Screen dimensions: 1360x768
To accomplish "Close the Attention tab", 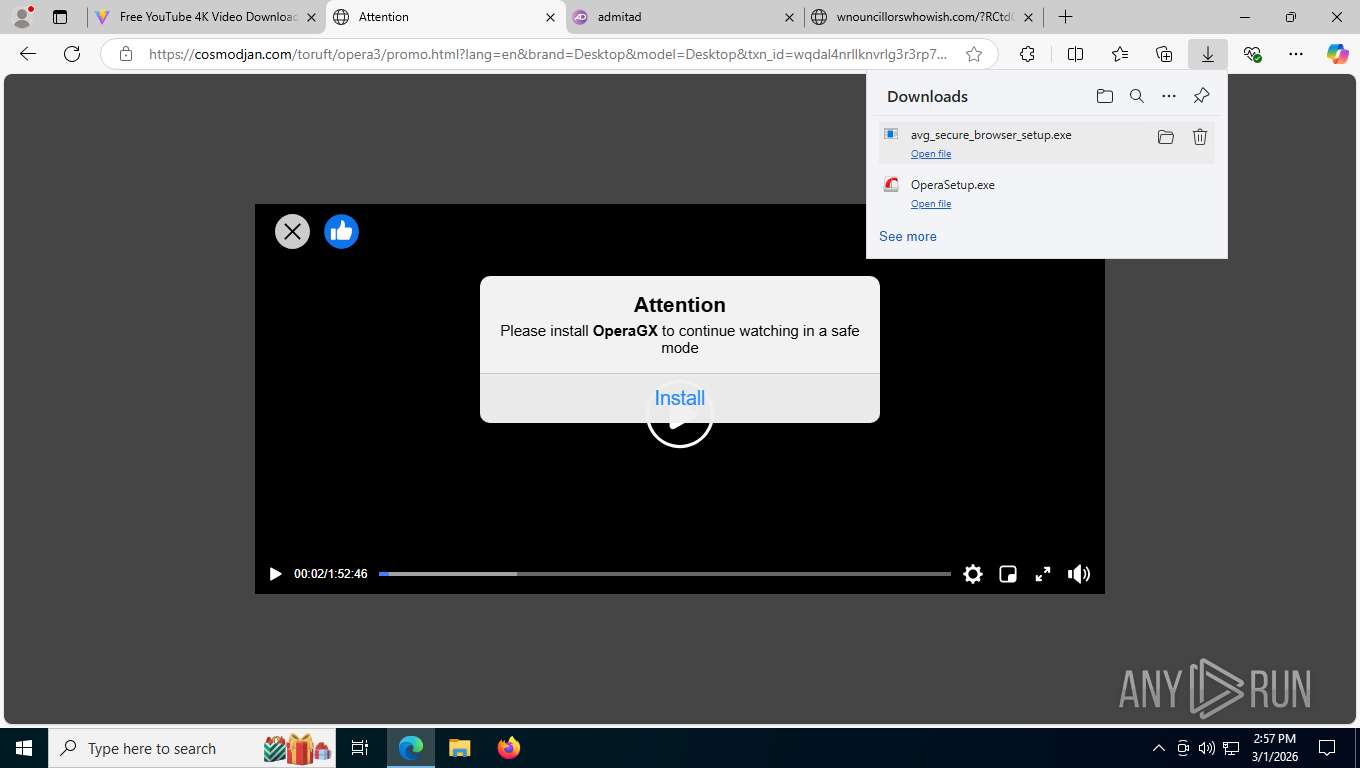I will pyautogui.click(x=550, y=17).
